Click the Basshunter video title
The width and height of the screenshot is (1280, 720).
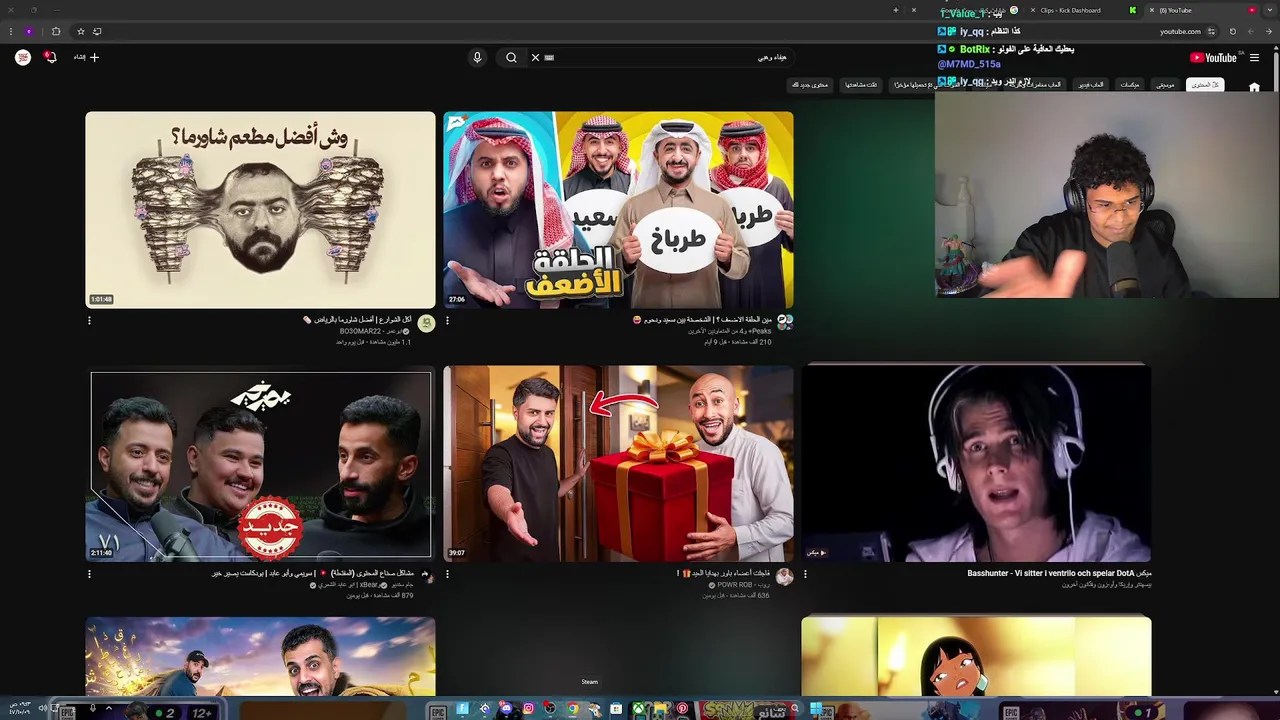coord(1059,573)
